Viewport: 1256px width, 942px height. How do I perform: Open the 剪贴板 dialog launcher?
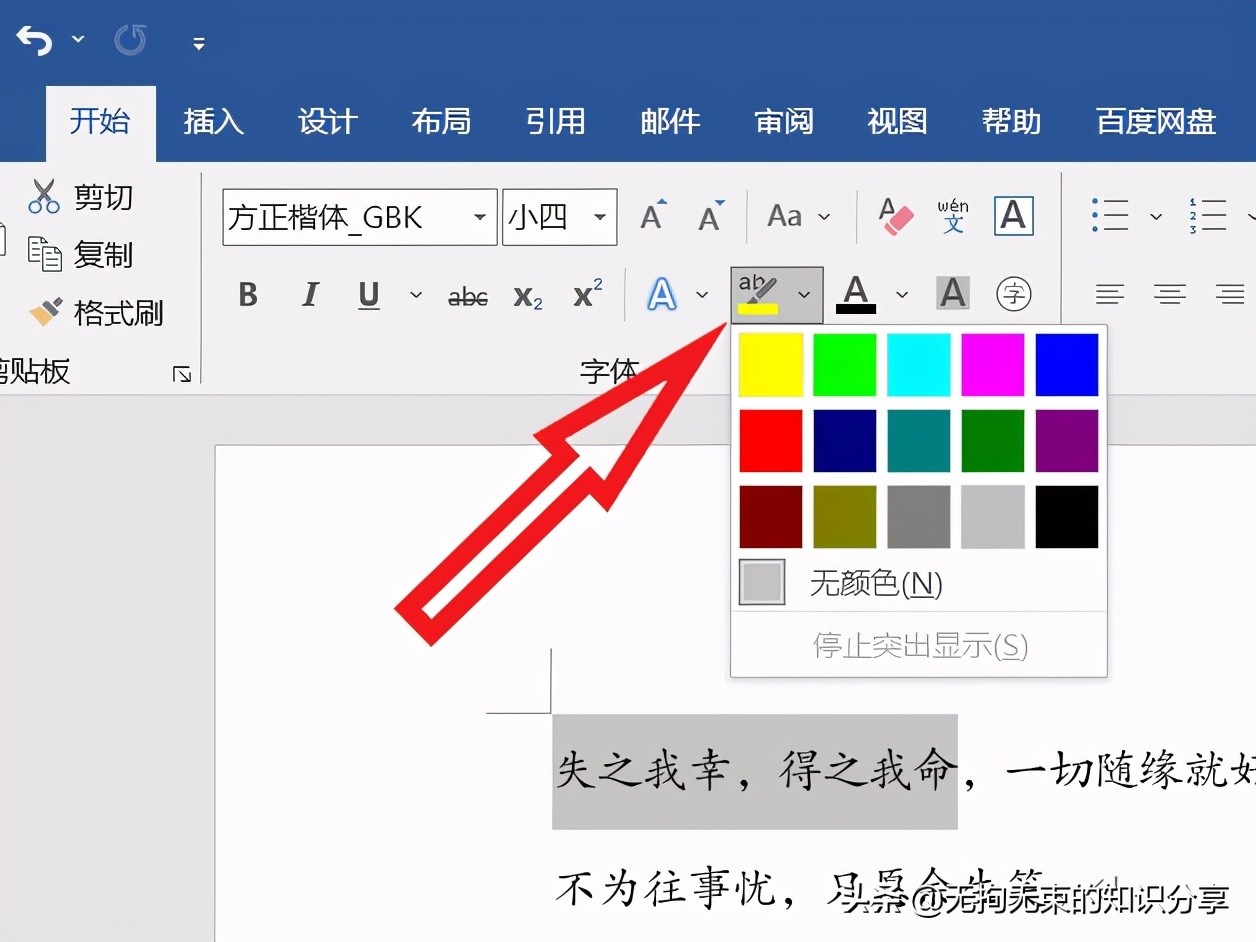[x=182, y=373]
